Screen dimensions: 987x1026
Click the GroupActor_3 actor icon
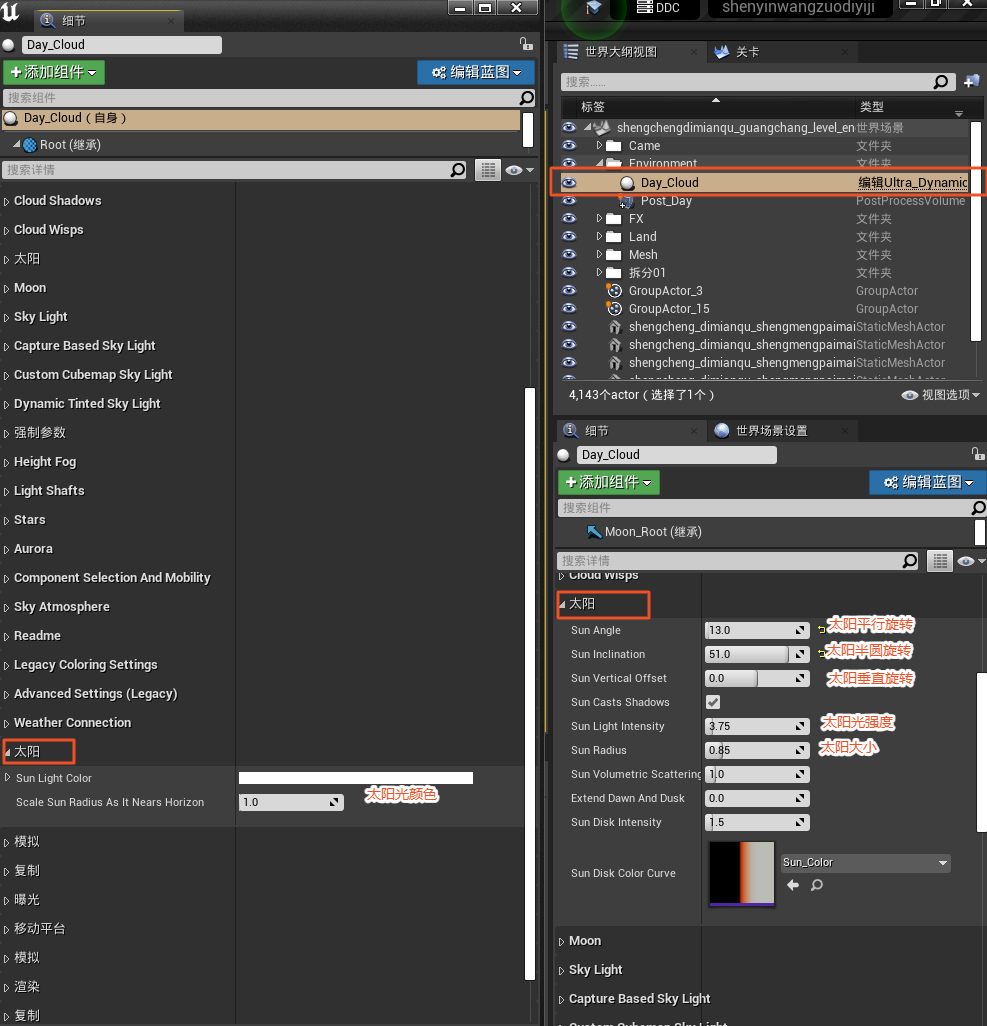click(615, 291)
